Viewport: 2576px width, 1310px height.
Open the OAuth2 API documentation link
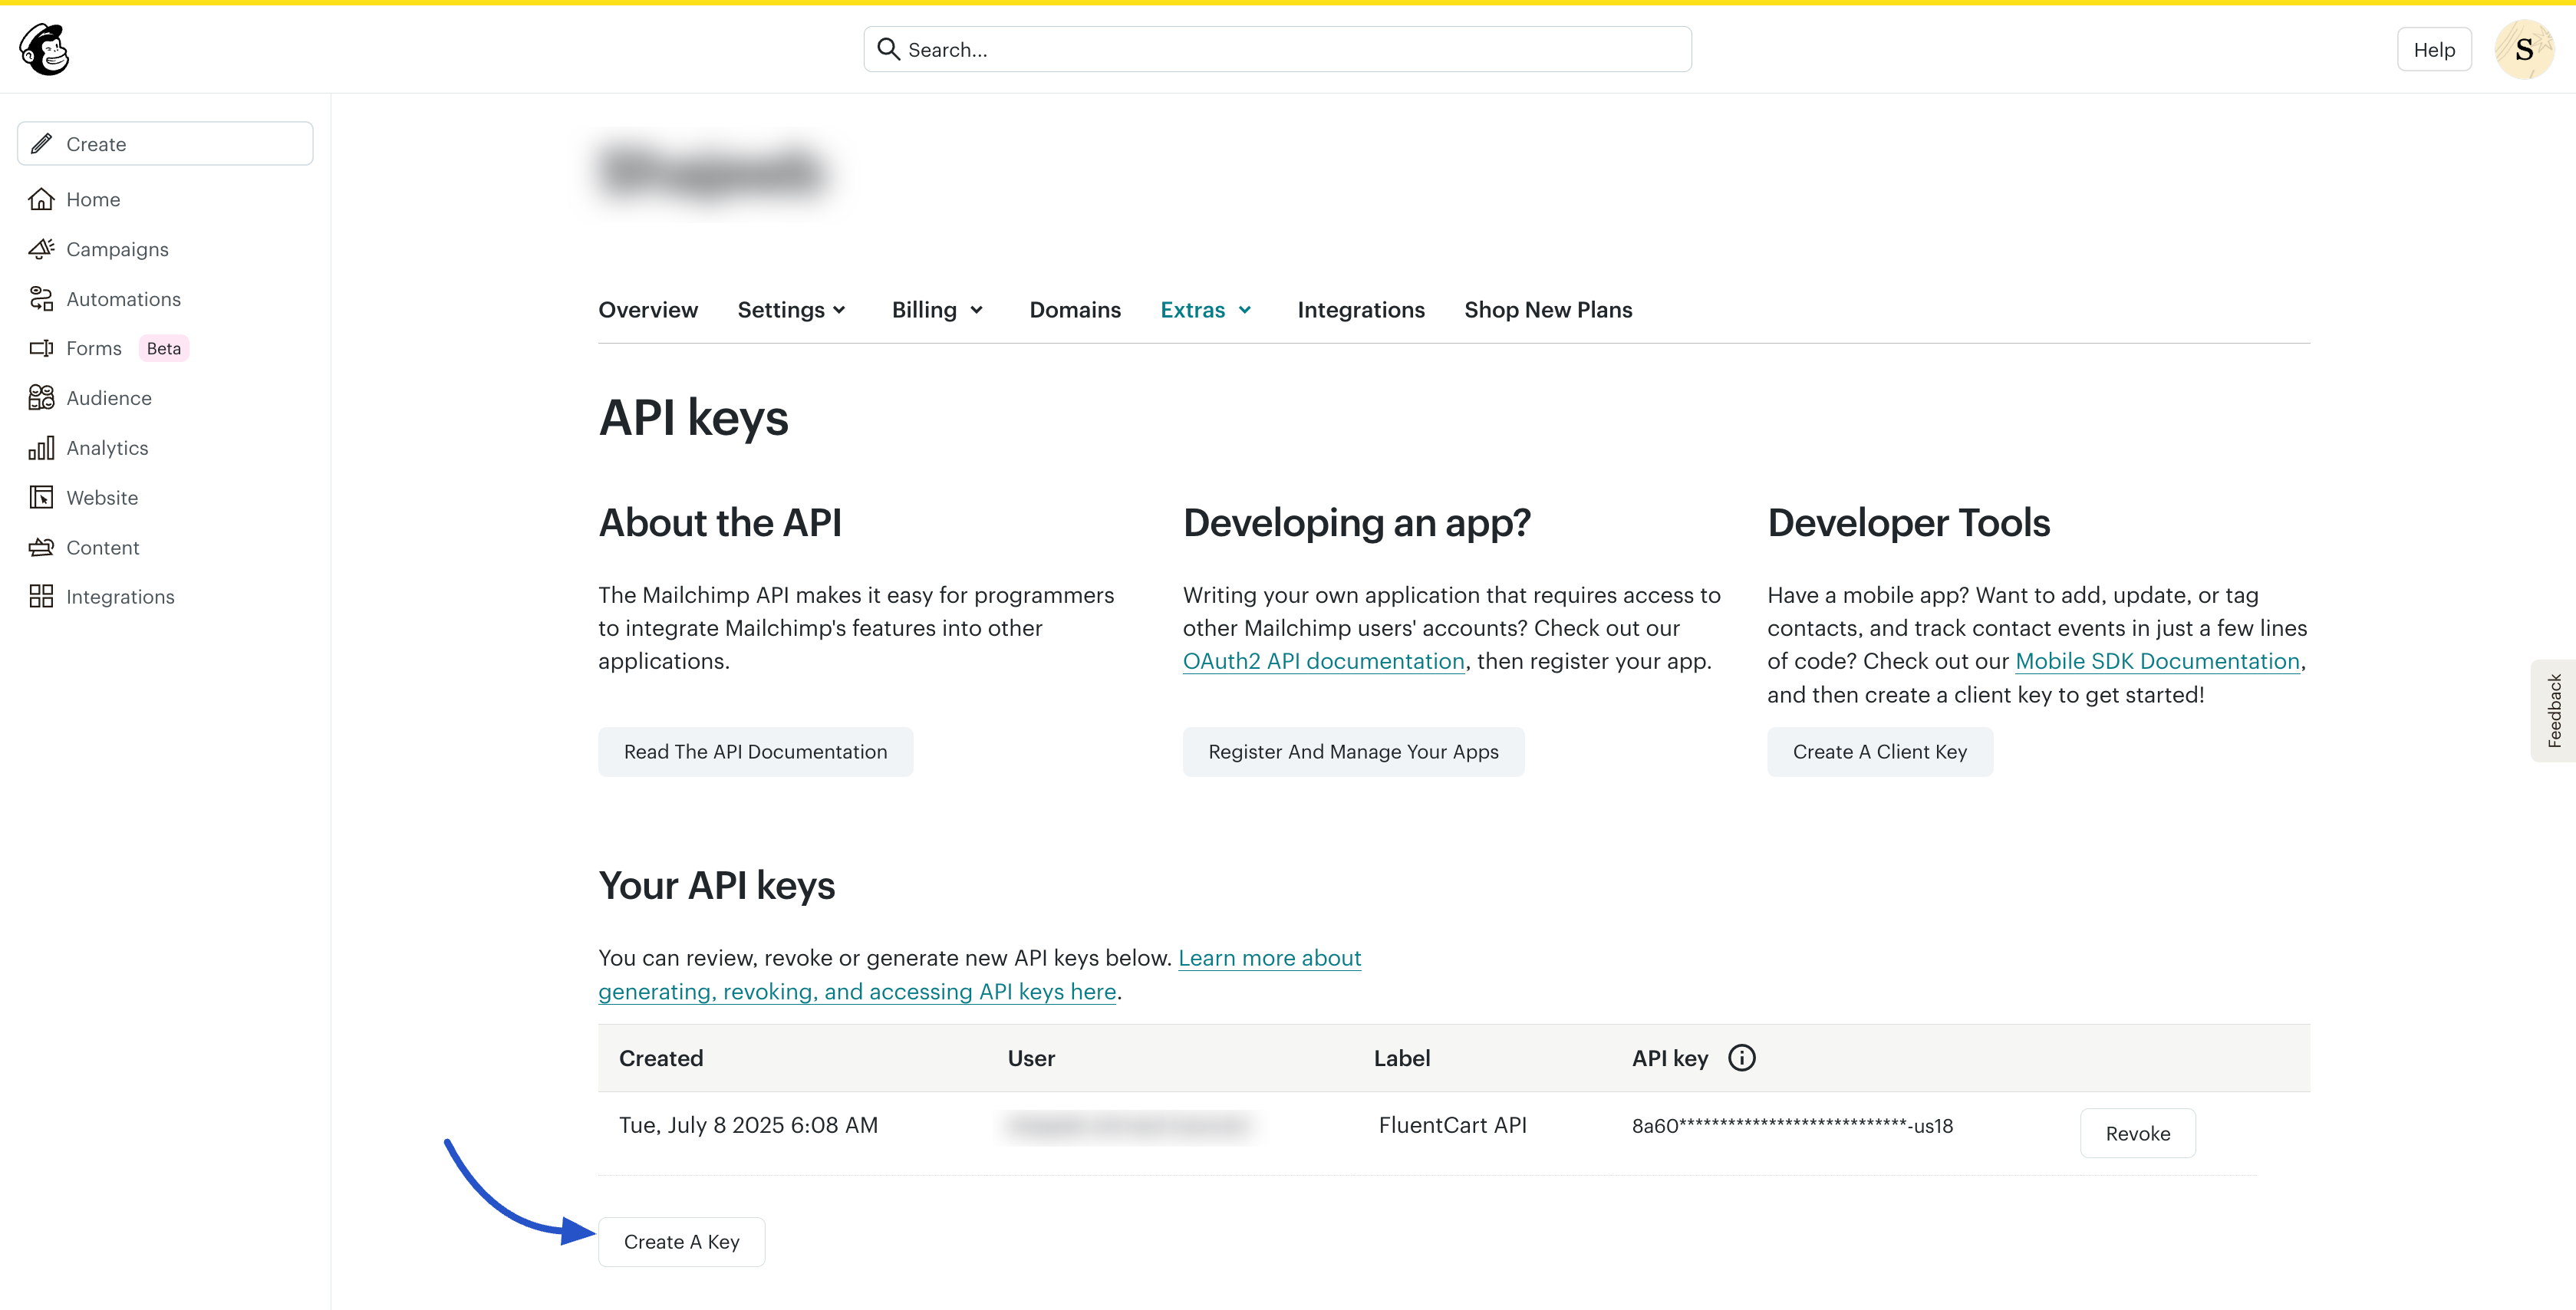coord(1323,661)
